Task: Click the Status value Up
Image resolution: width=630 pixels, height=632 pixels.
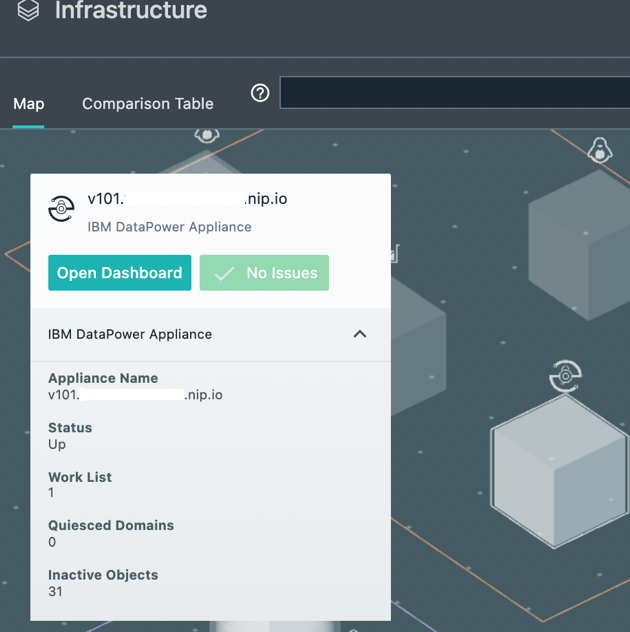Action: pos(57,445)
